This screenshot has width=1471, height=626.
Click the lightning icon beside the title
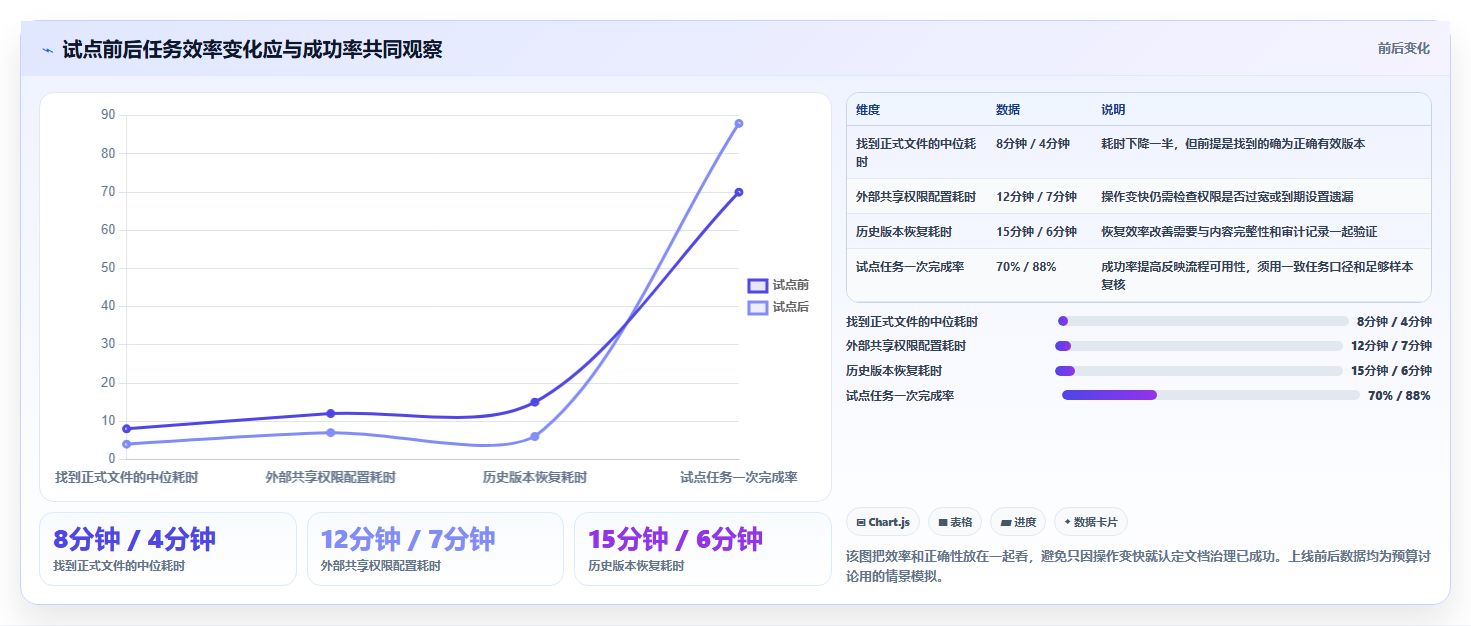[47, 50]
